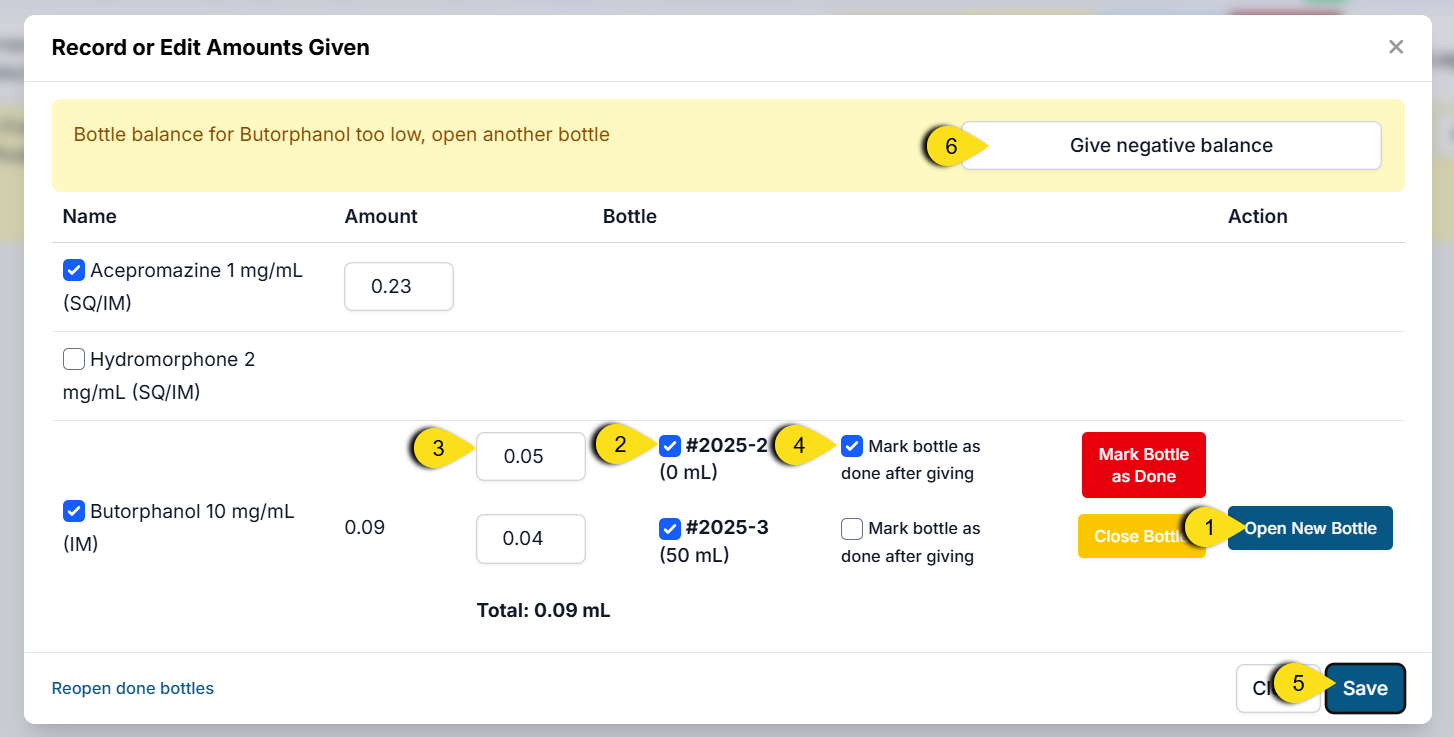Save the recorded amounts
Screen dimensions: 1454x737
(1365, 688)
